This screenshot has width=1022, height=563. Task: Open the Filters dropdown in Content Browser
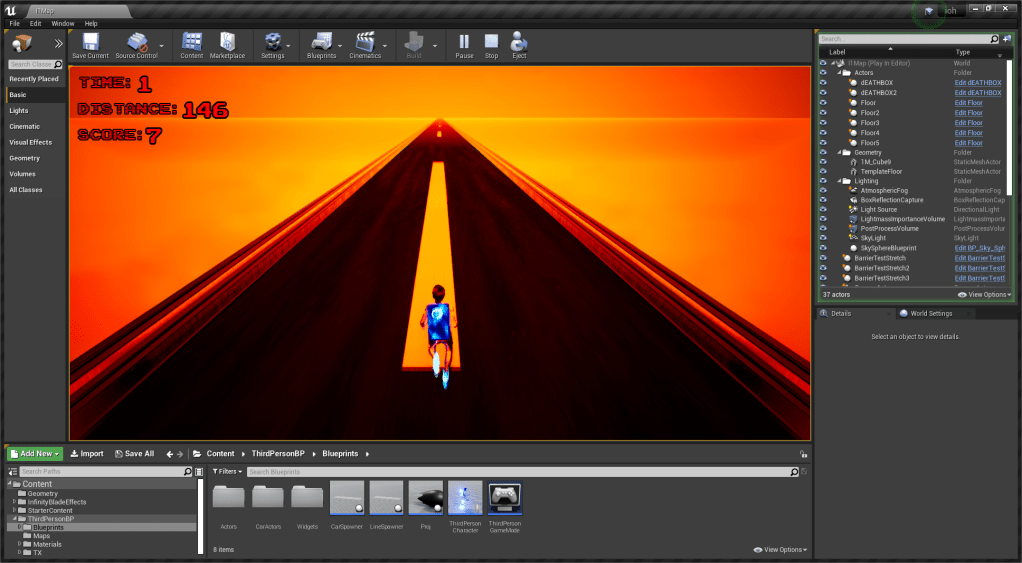(x=226, y=471)
